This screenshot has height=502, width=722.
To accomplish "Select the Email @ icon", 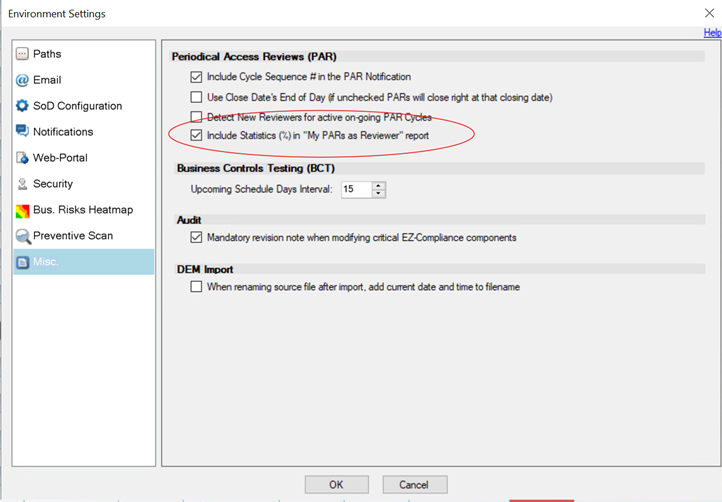I will pyautogui.click(x=22, y=80).
